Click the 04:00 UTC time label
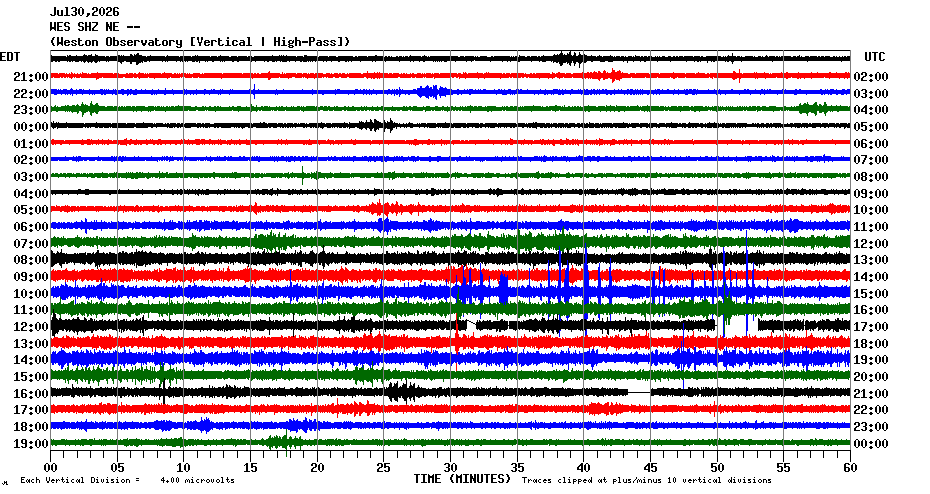Image resolution: width=930 pixels, height=494 pixels. click(871, 110)
